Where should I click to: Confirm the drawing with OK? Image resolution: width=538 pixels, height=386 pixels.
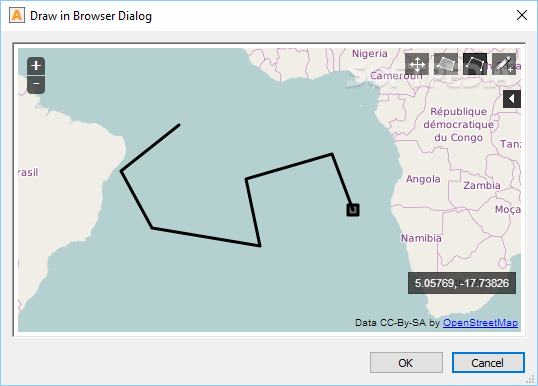[406, 363]
